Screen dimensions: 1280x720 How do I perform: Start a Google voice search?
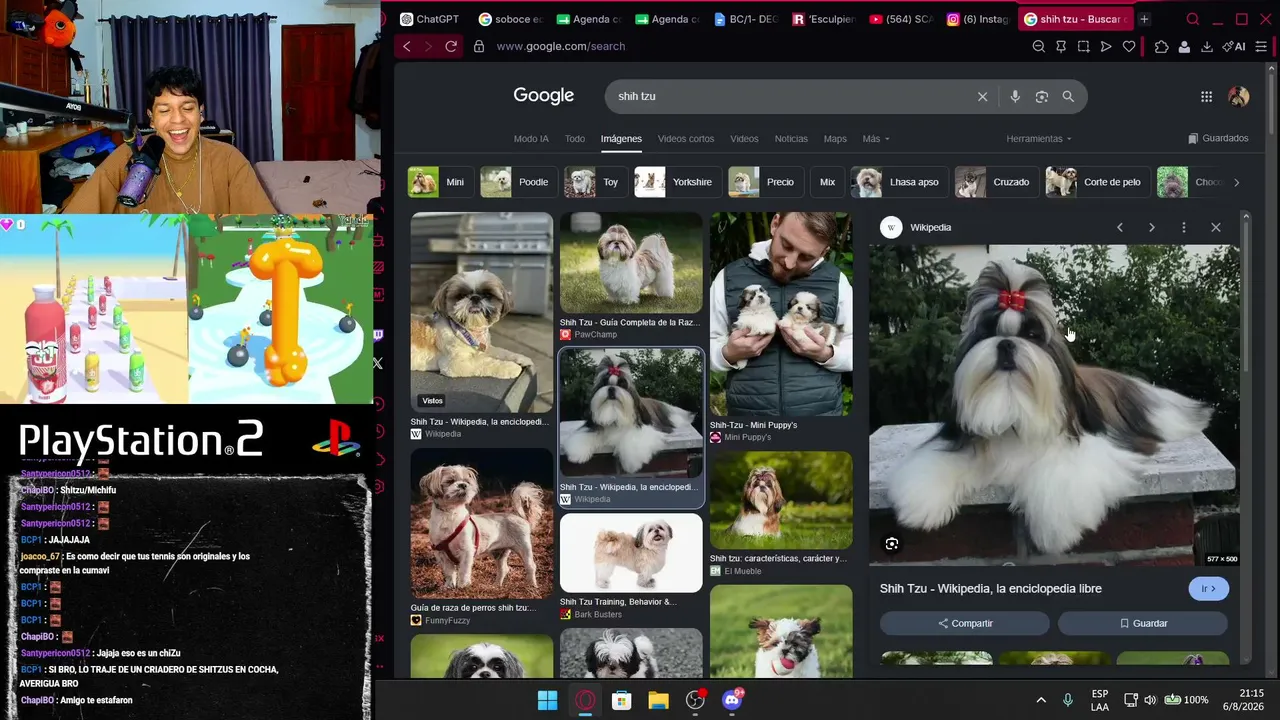tap(1015, 96)
